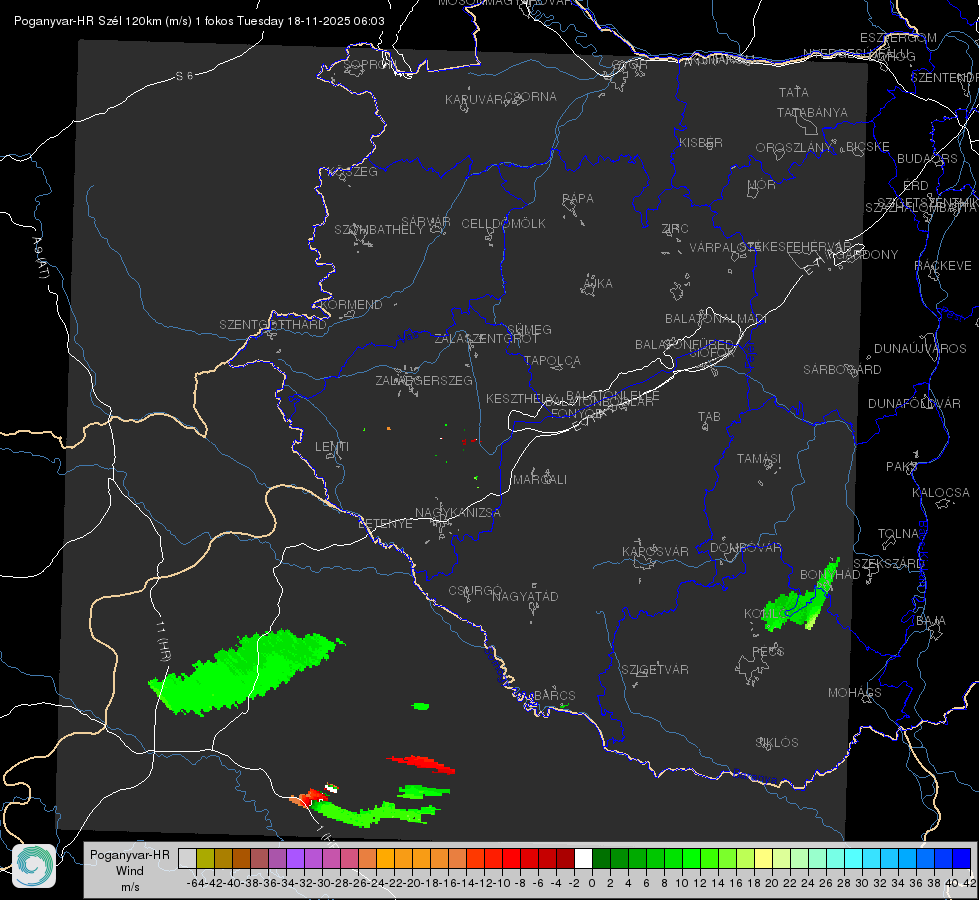
Task: Select the PÉCS city label
Action: pyautogui.click(x=768, y=651)
